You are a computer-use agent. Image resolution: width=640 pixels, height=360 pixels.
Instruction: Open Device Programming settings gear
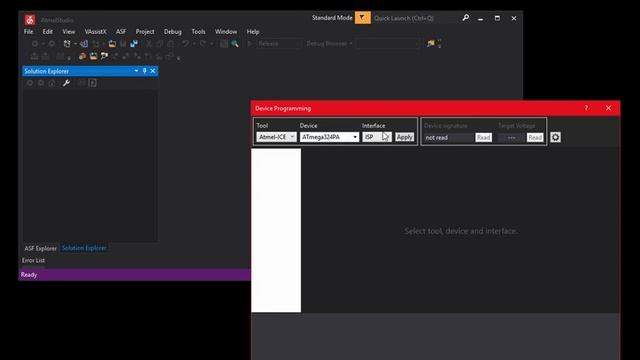click(x=556, y=137)
